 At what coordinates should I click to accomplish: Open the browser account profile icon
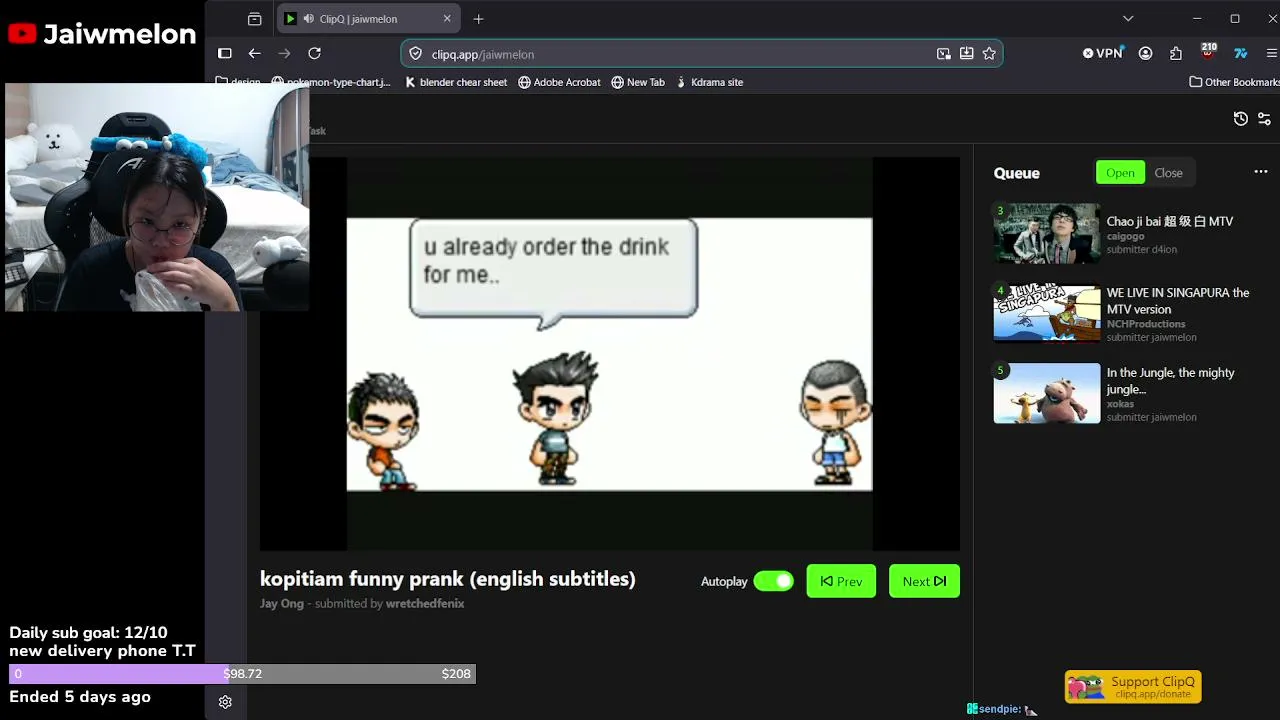(1146, 54)
